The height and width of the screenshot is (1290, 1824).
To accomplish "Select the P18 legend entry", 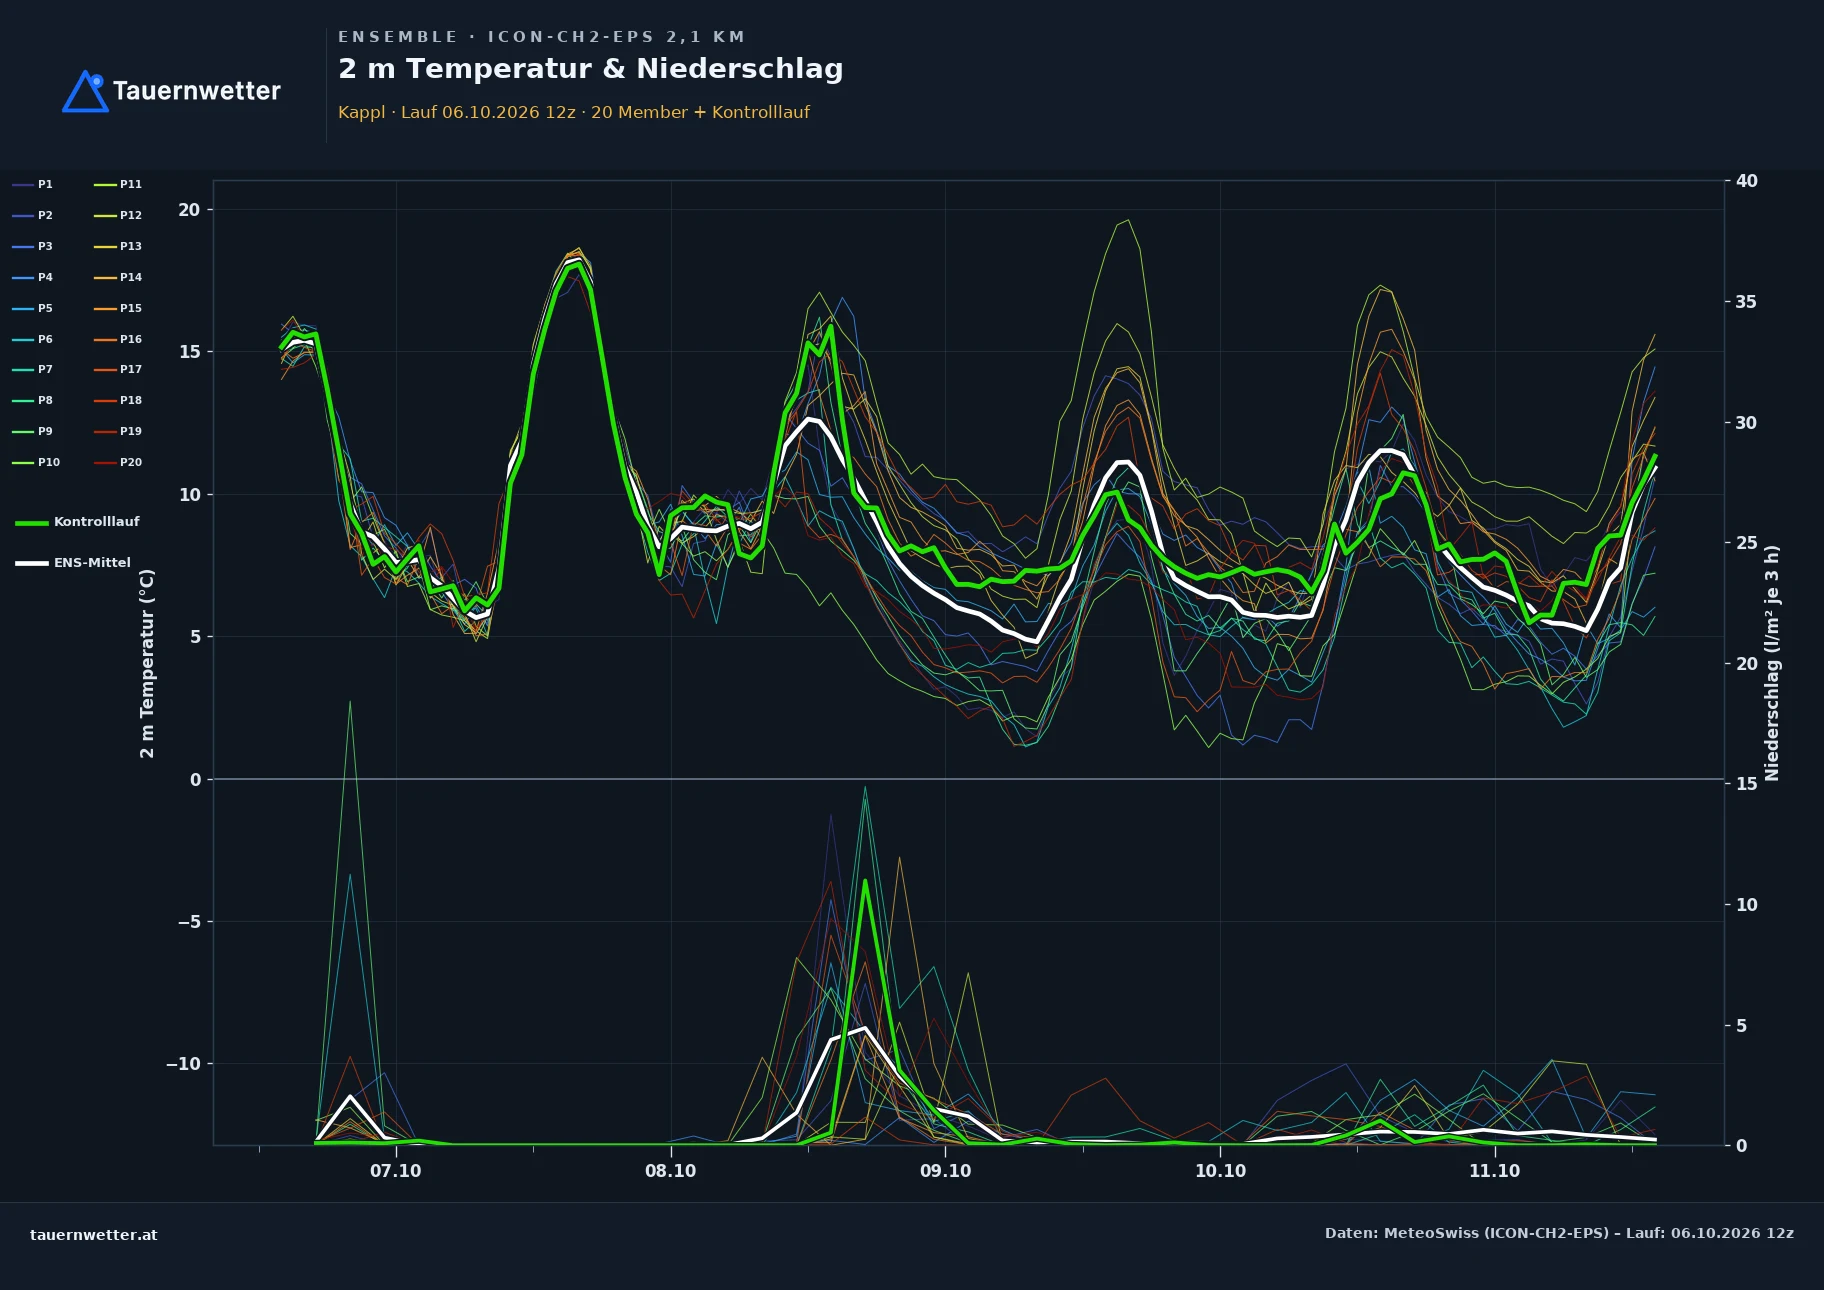I will coord(118,400).
